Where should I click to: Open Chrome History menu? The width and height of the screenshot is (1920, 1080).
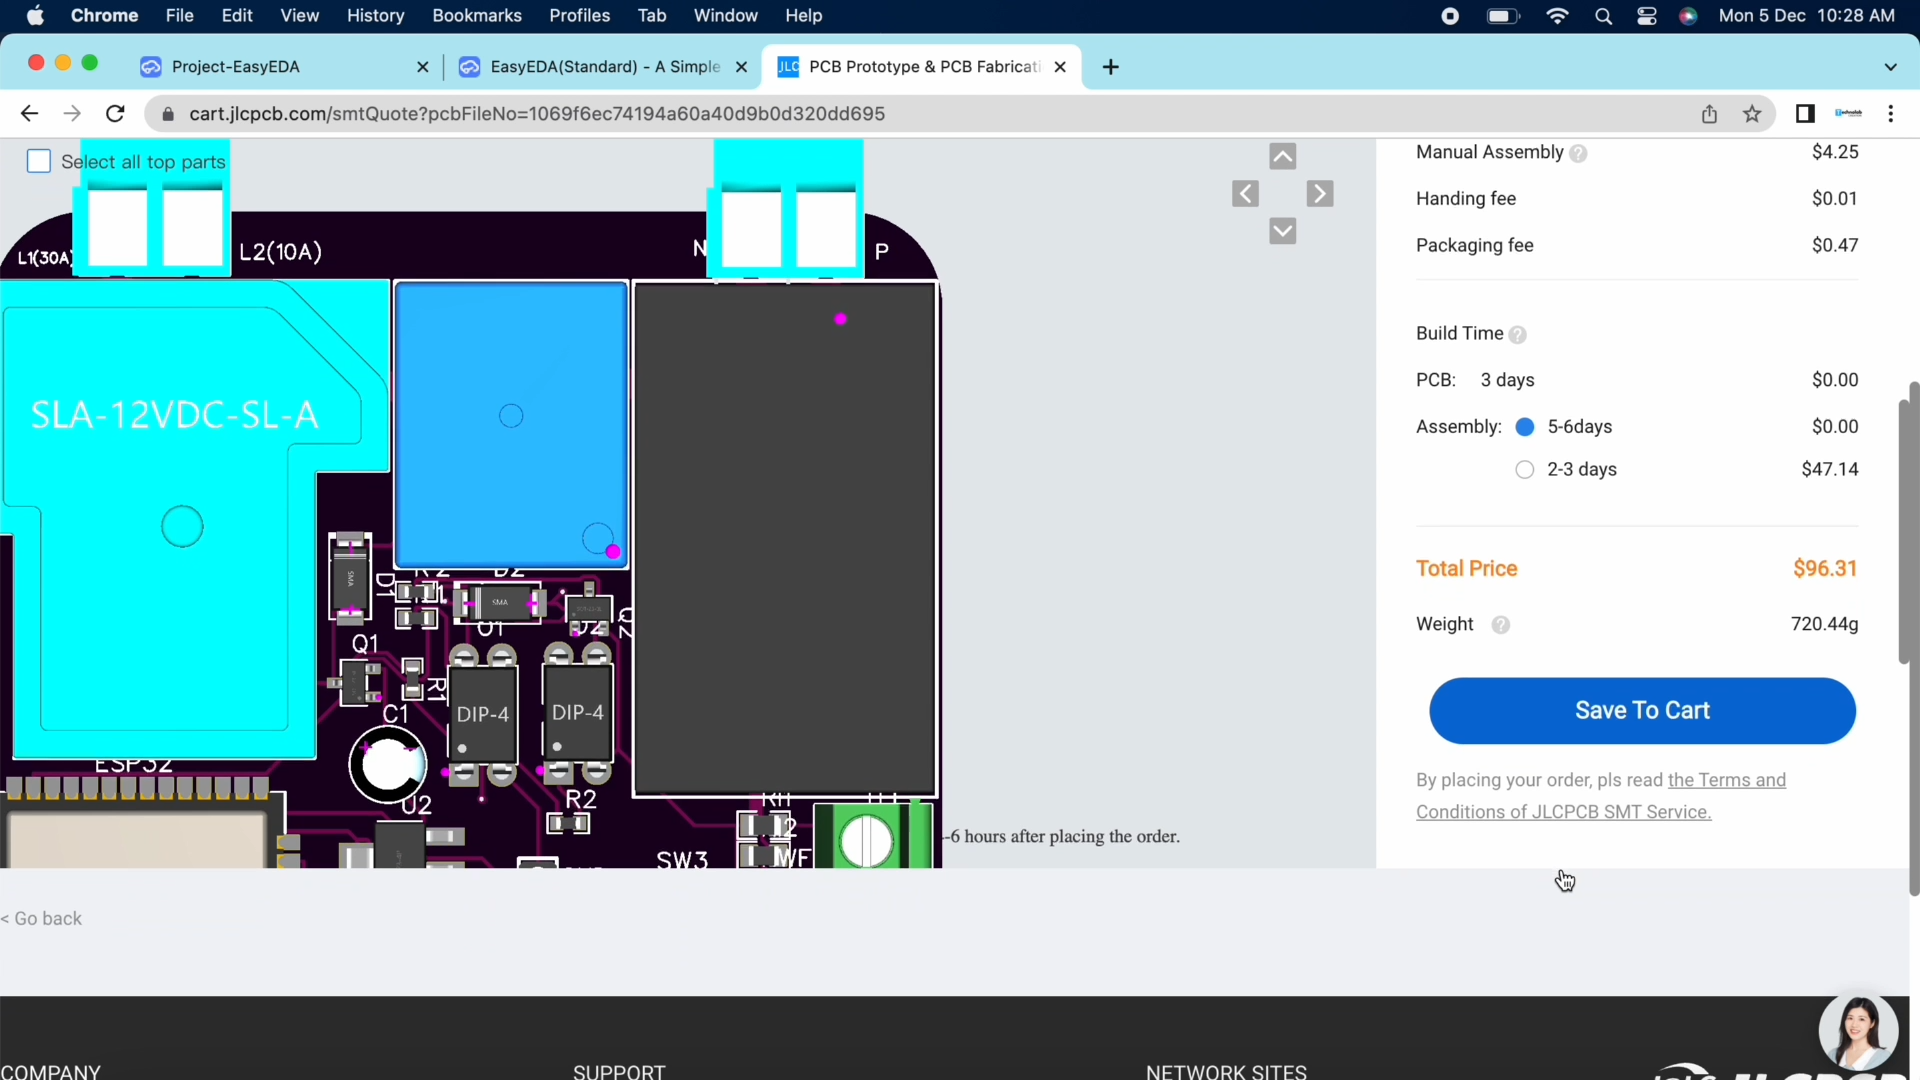tap(375, 16)
